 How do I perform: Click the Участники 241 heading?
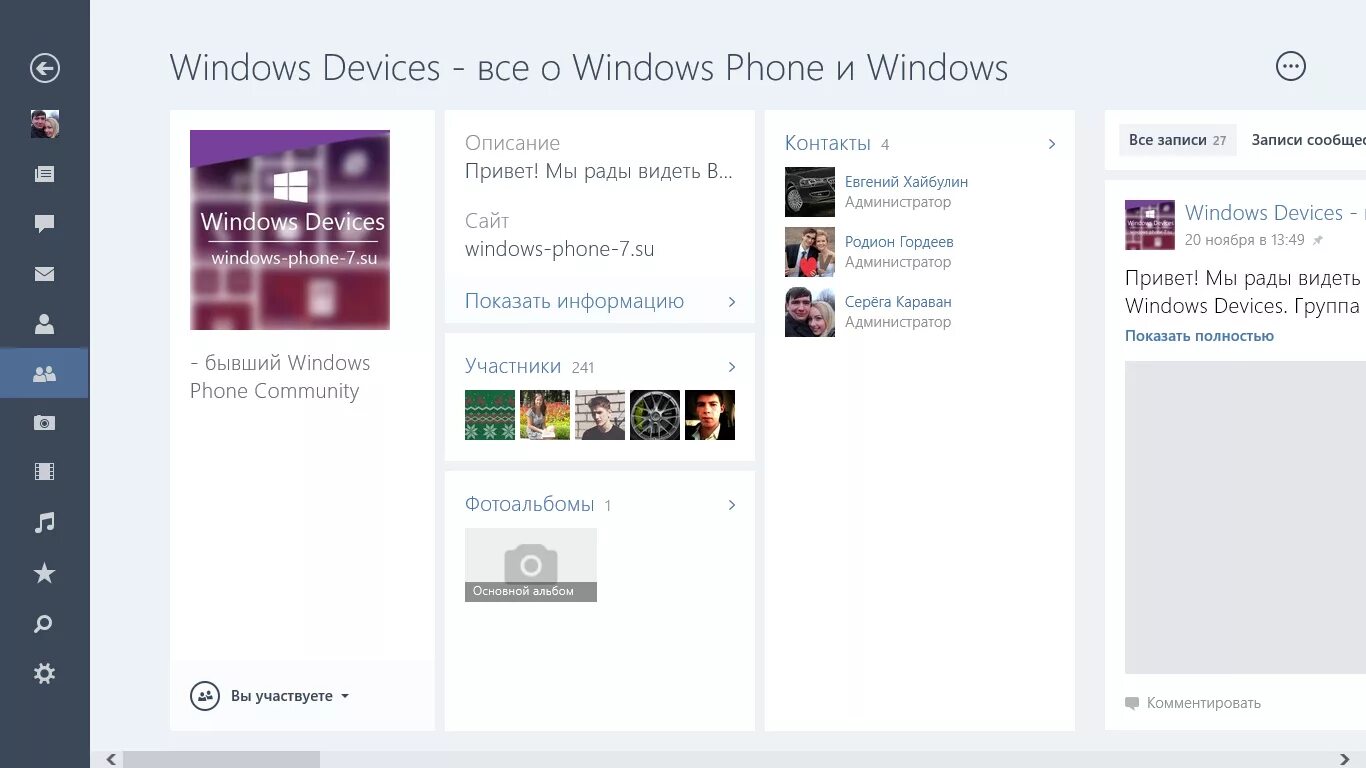530,367
